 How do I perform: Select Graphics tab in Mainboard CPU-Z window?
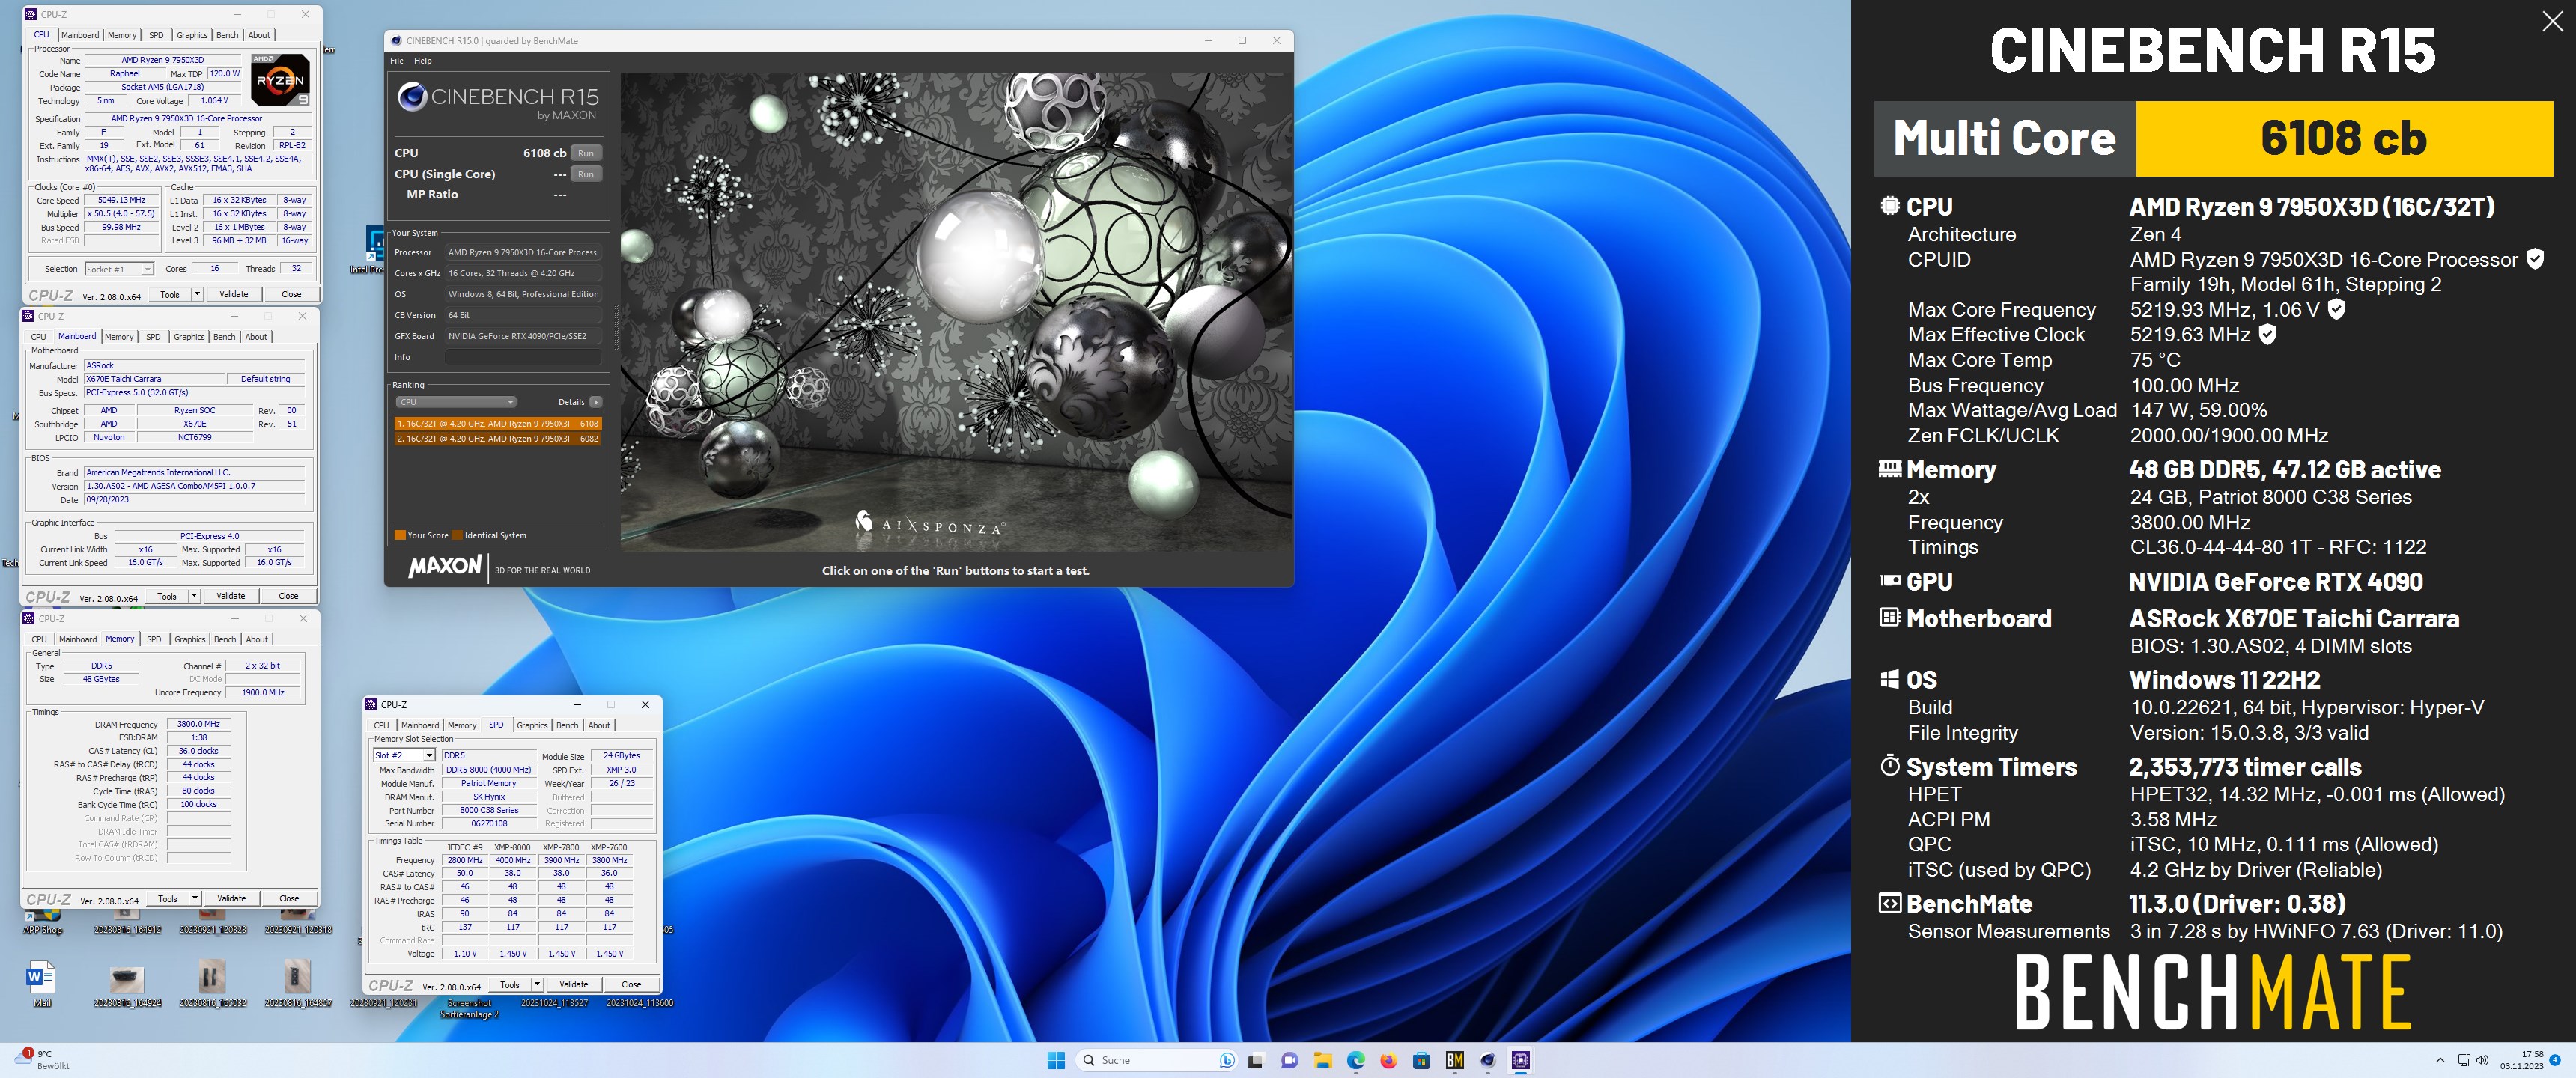click(x=189, y=337)
